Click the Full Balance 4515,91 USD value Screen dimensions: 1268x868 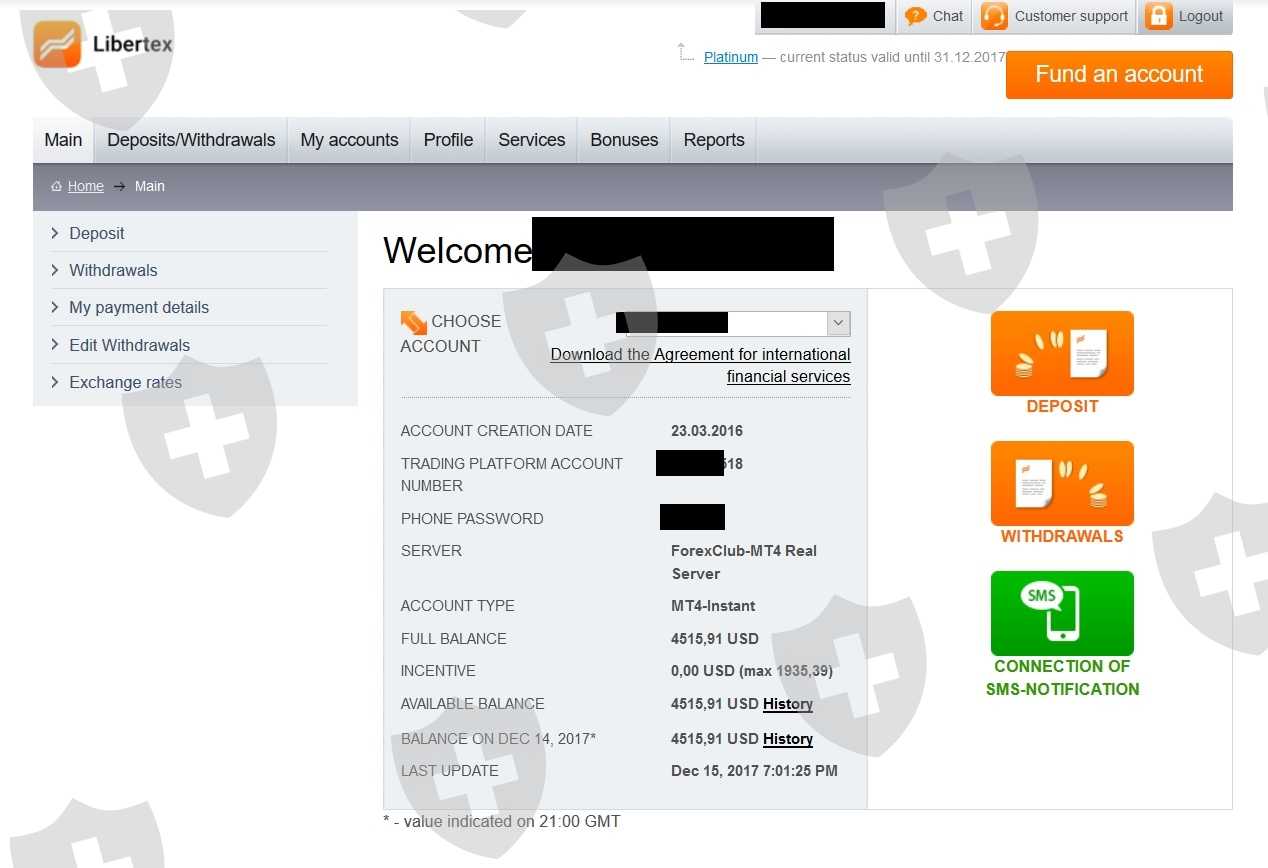(715, 639)
